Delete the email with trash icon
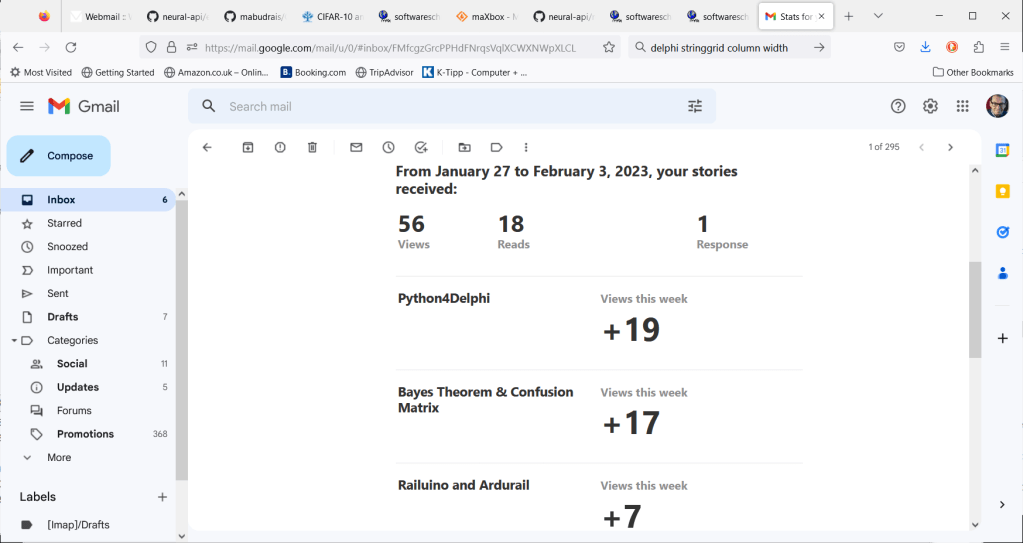This screenshot has height=543, width=1023. [312, 147]
